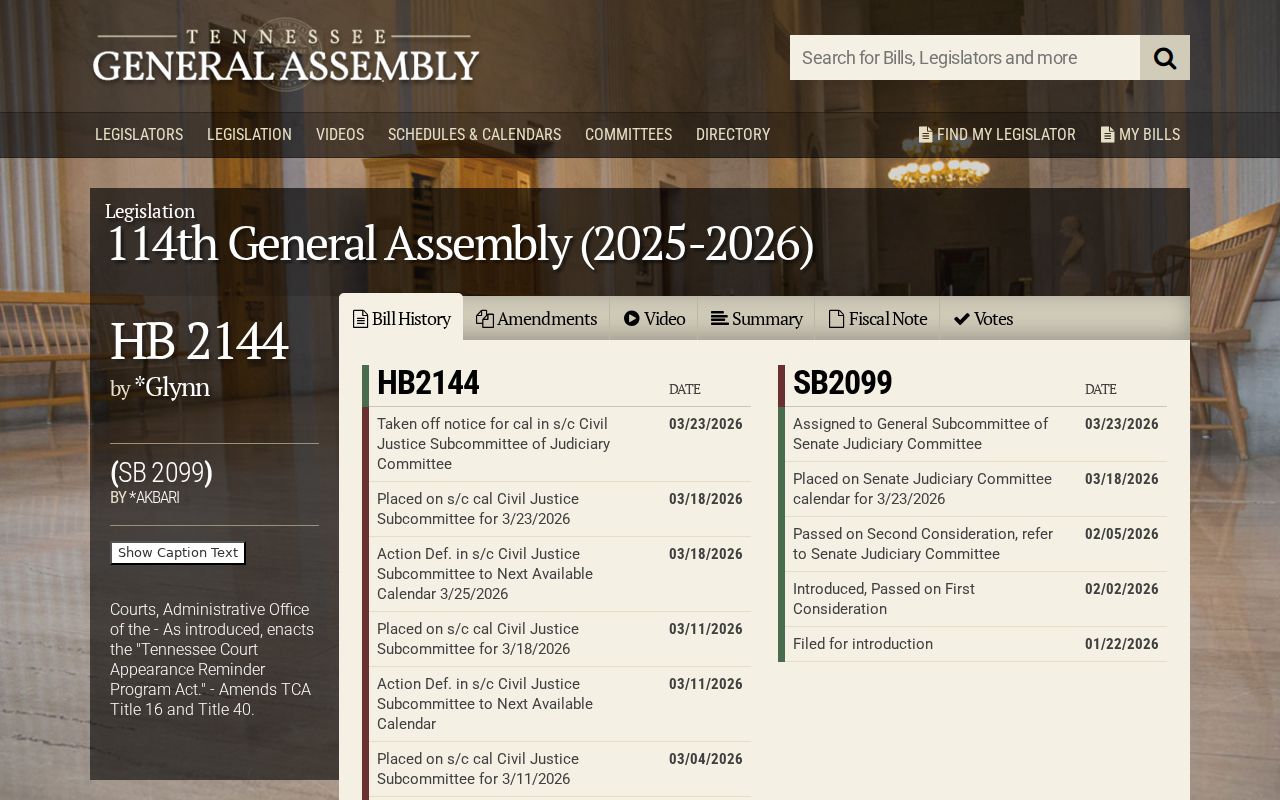
Task: Open Find My Legislator document icon
Action: click(x=925, y=134)
